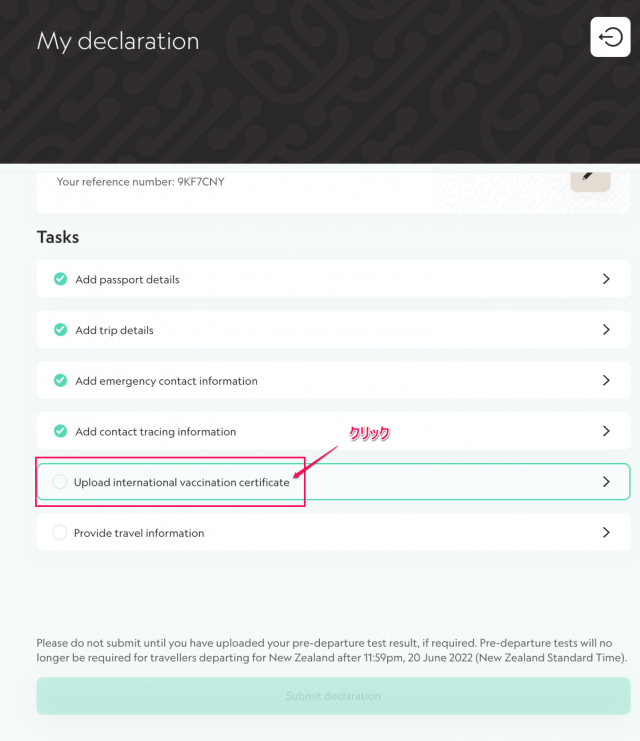Expand Add passport details with its chevron
Screen dimensions: 640x741
click(606, 279)
